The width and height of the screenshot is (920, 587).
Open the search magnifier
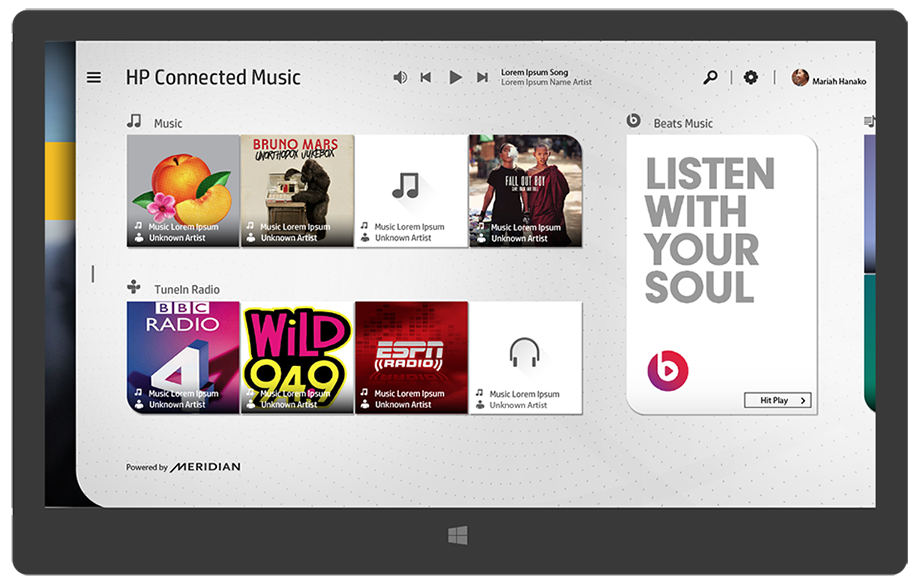coord(710,77)
